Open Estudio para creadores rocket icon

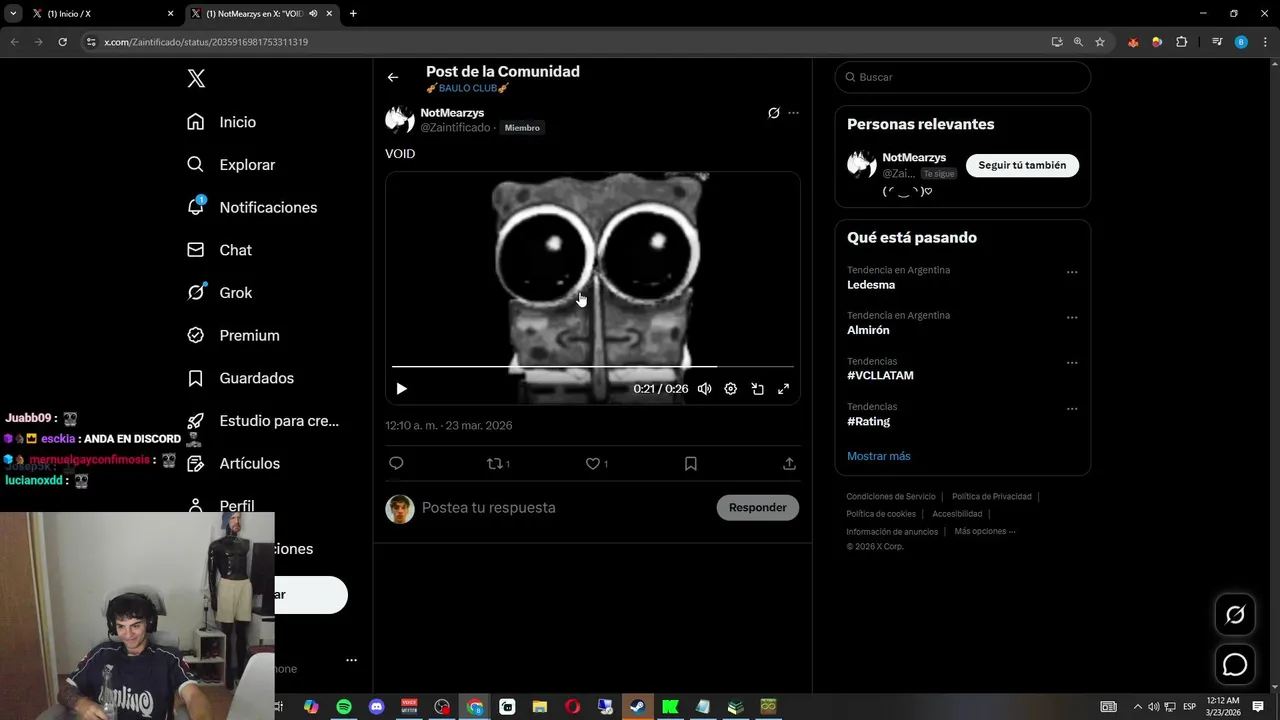click(196, 421)
